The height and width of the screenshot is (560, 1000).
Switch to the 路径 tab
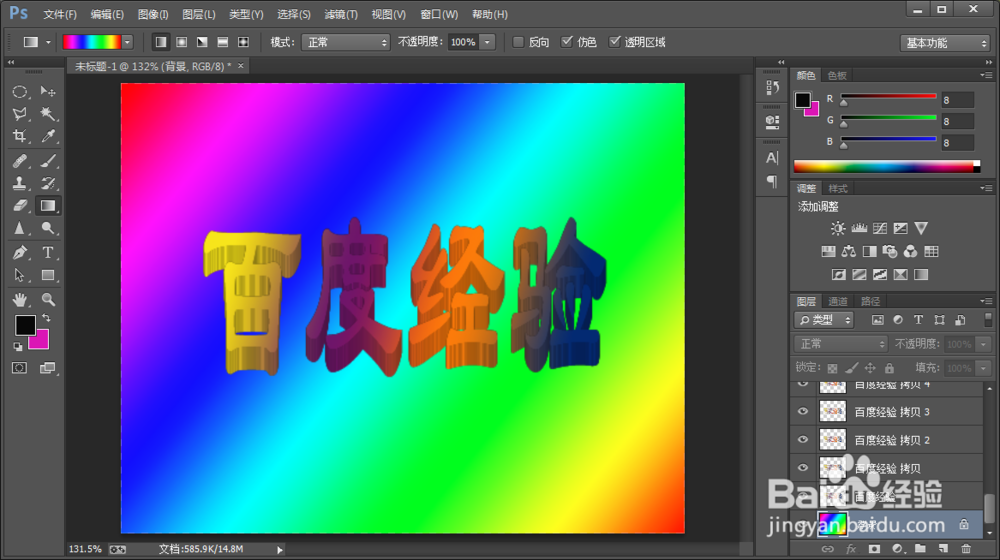pos(870,301)
